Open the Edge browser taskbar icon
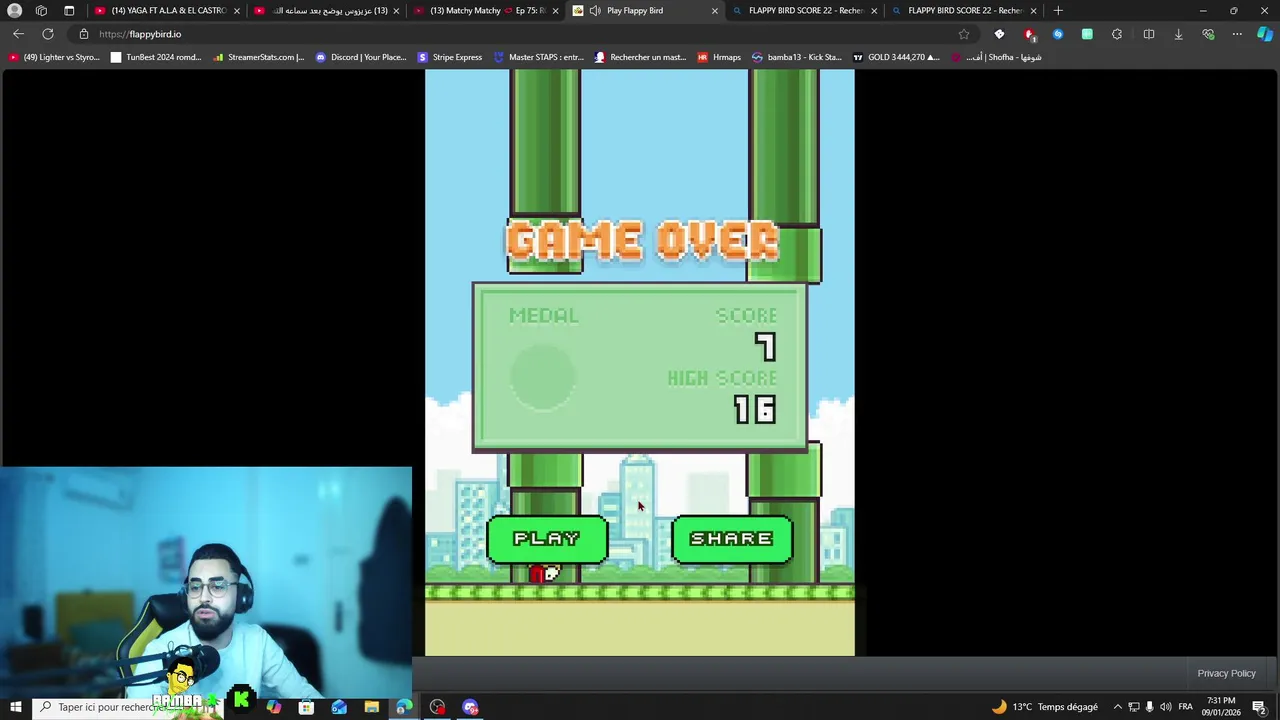Image resolution: width=1280 pixels, height=720 pixels. tap(404, 707)
